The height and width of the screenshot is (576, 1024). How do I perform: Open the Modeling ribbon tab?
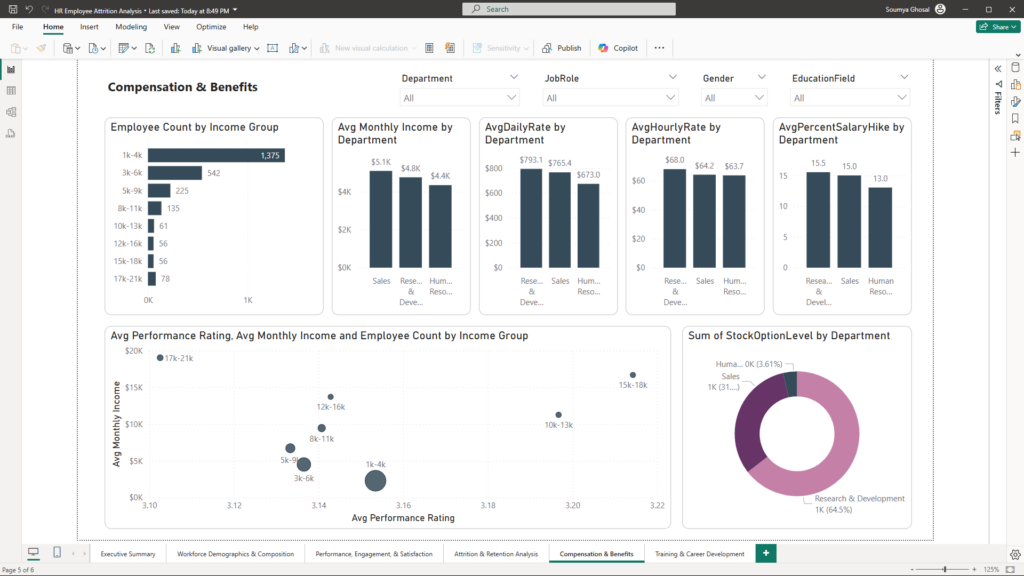[131, 27]
